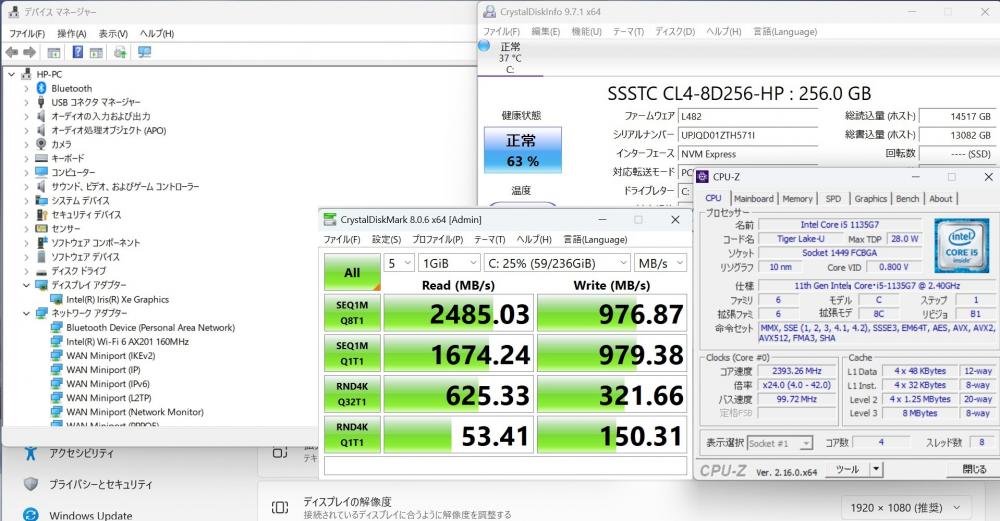1000x521 pixels.
Task: Click the SEQ1M Q8T1 test button
Action: 352,312
